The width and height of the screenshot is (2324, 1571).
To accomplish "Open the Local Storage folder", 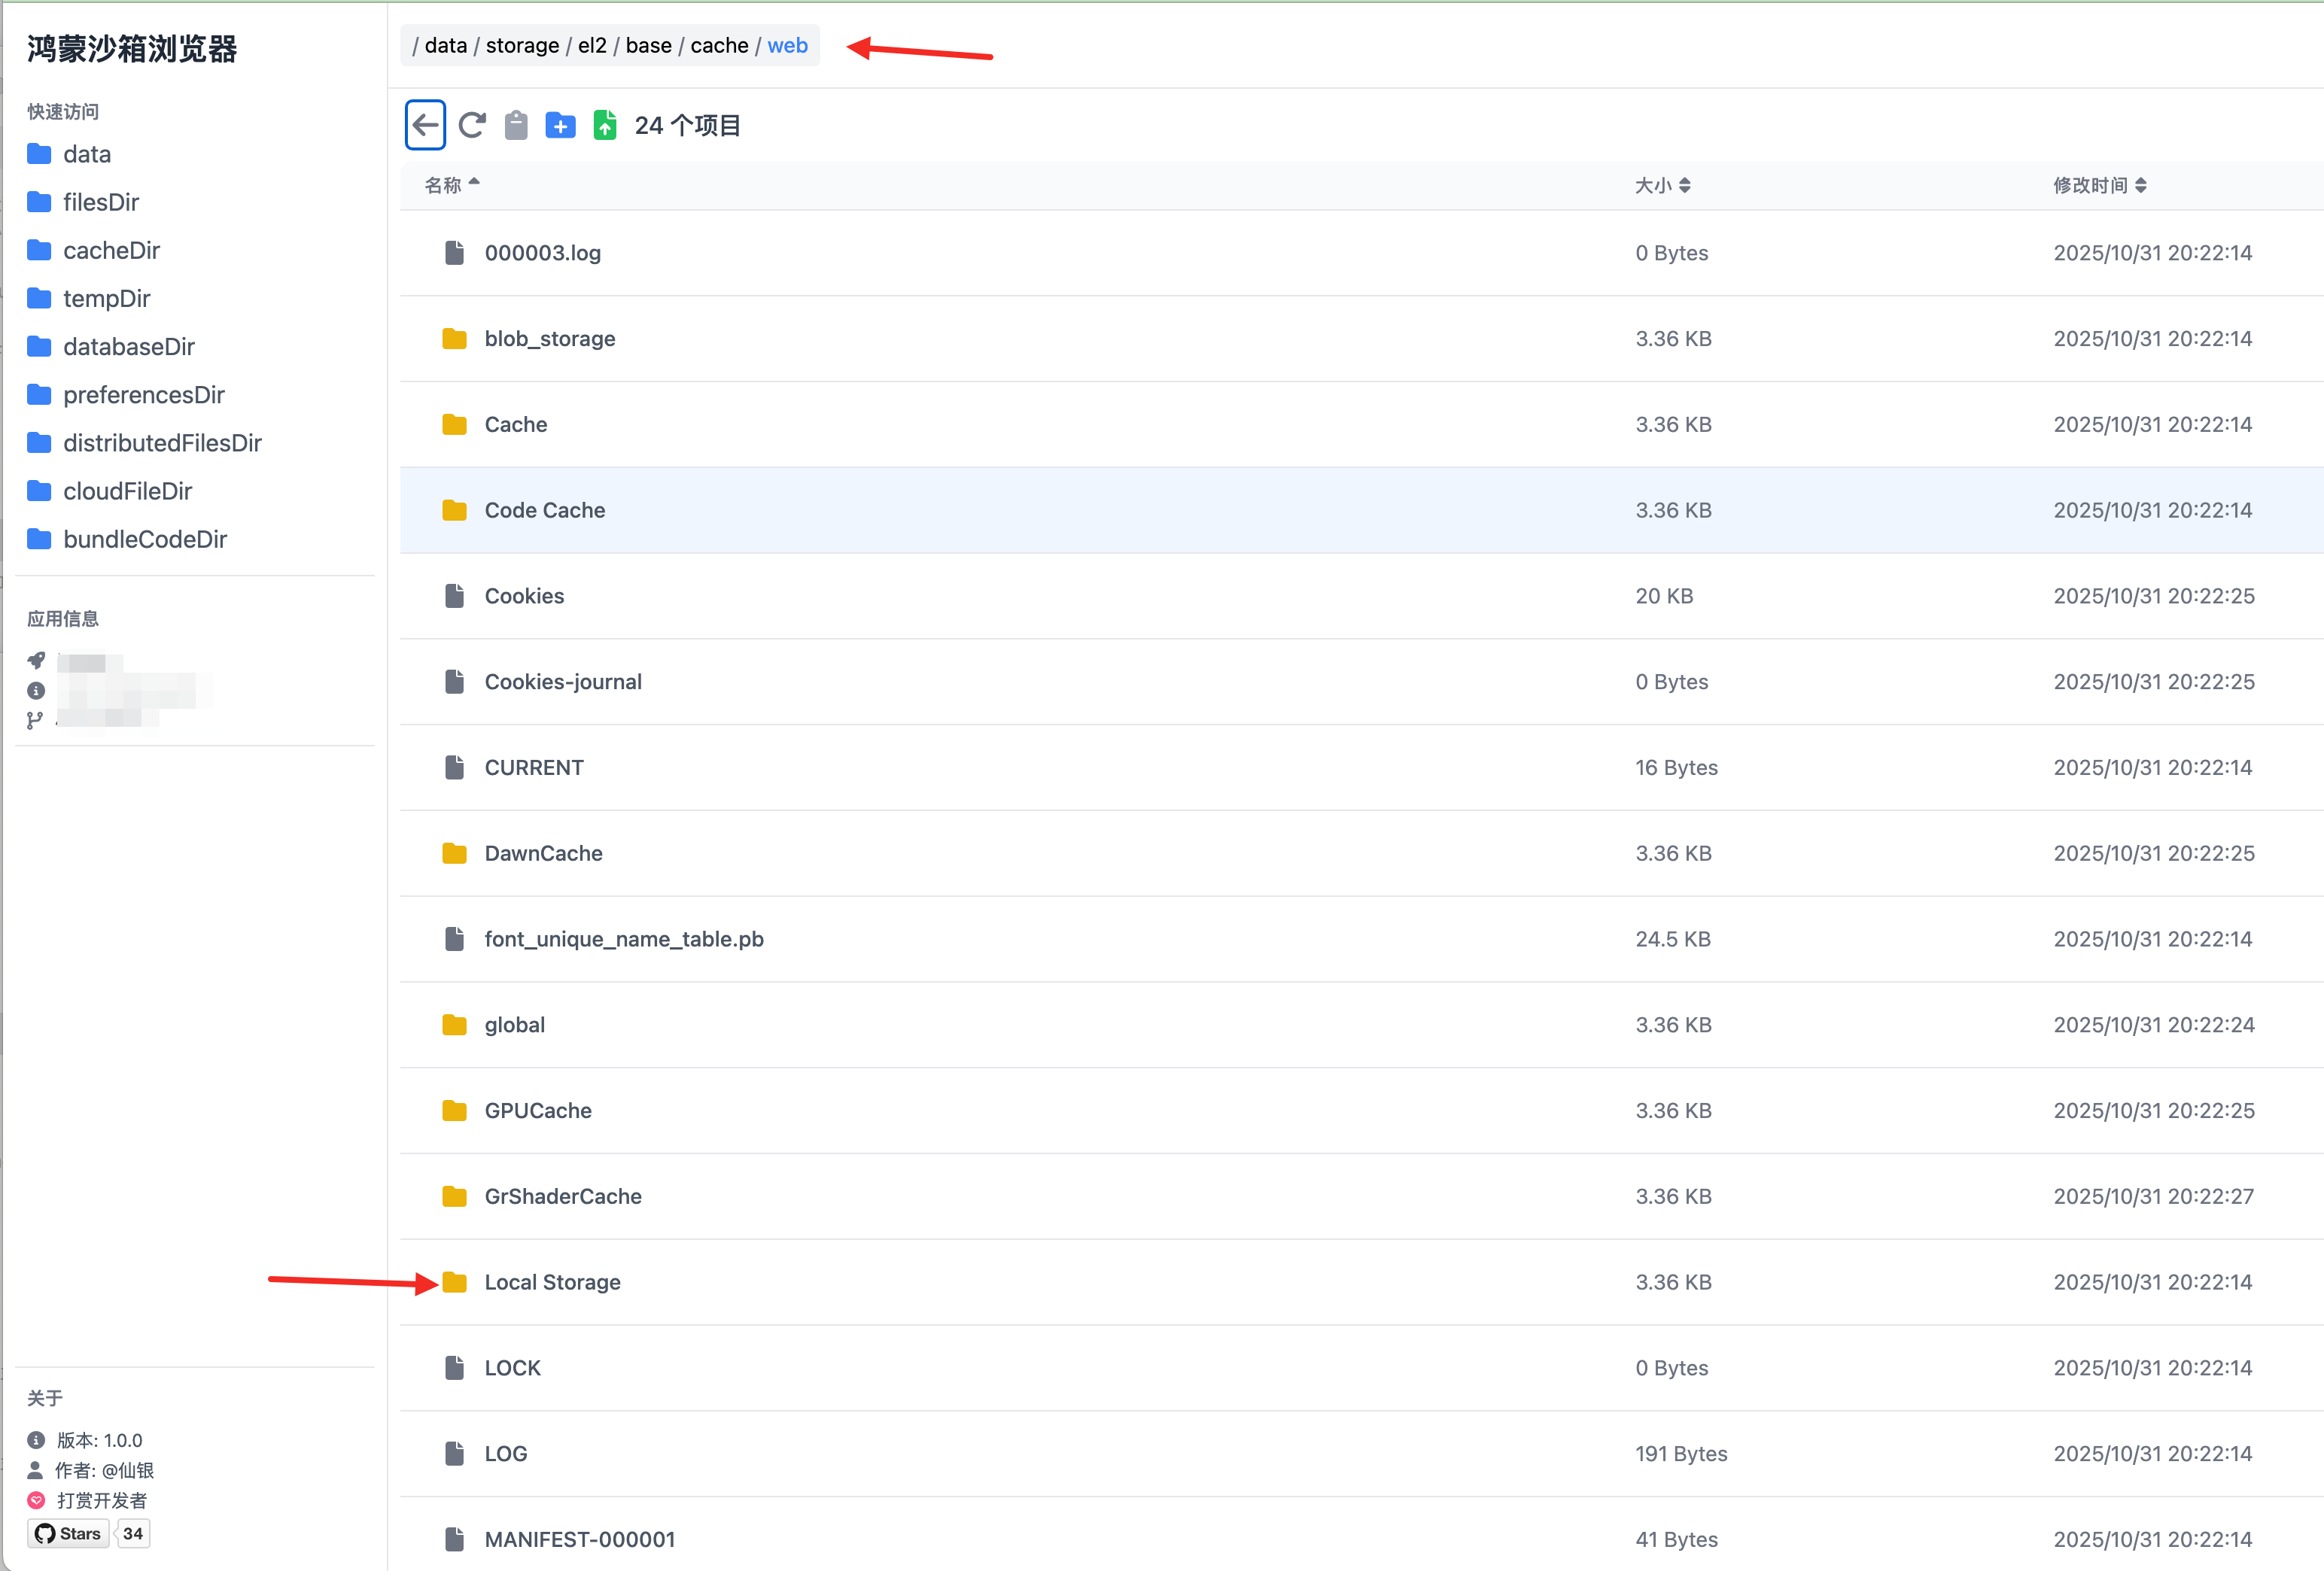I will pyautogui.click(x=552, y=1282).
